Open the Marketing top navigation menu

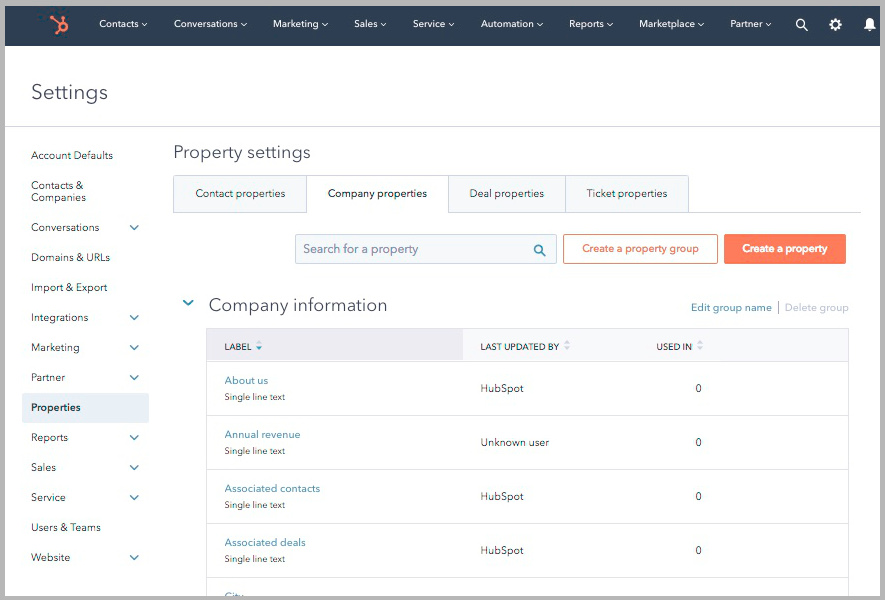pyautogui.click(x=300, y=24)
